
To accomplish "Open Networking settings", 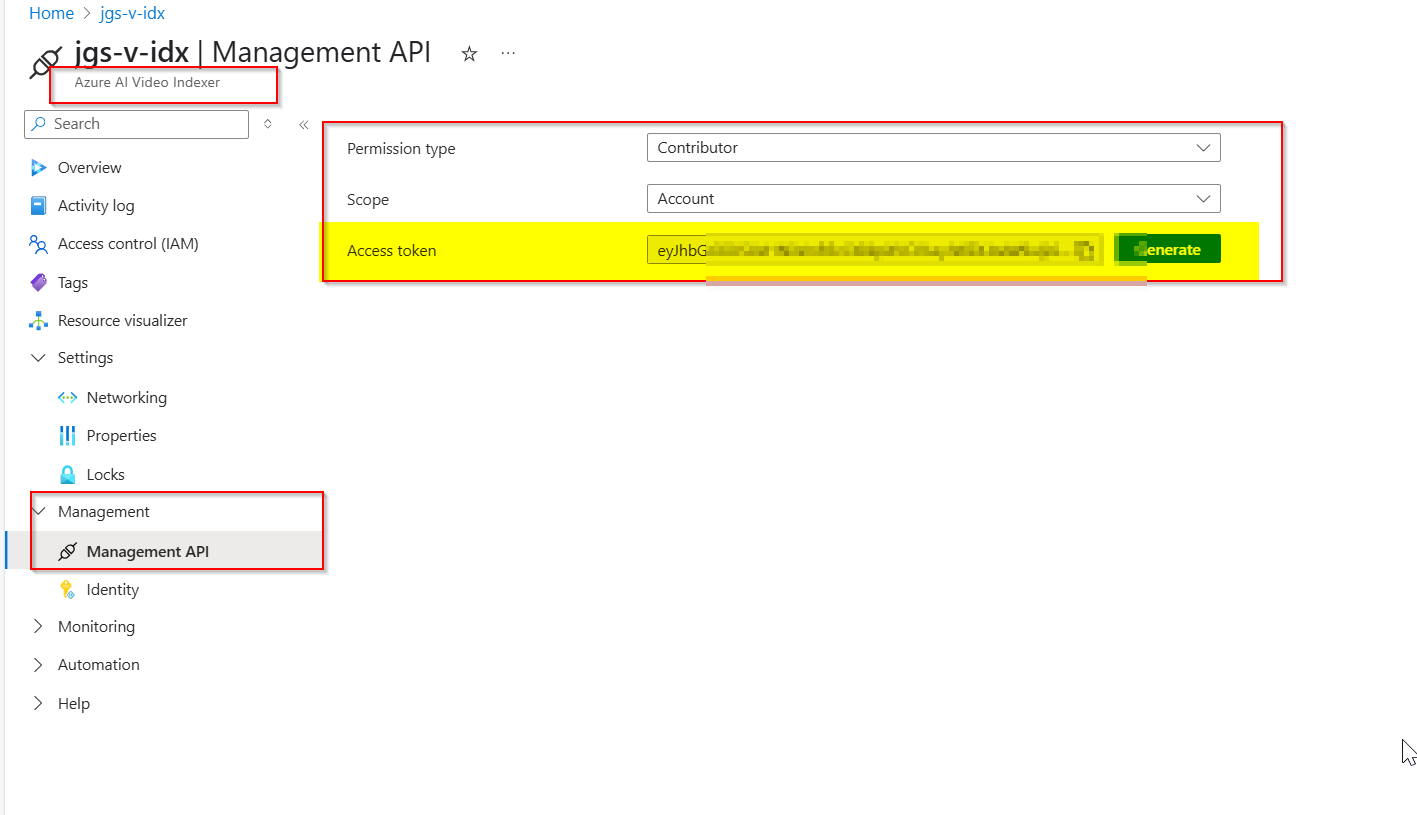I will tap(127, 397).
